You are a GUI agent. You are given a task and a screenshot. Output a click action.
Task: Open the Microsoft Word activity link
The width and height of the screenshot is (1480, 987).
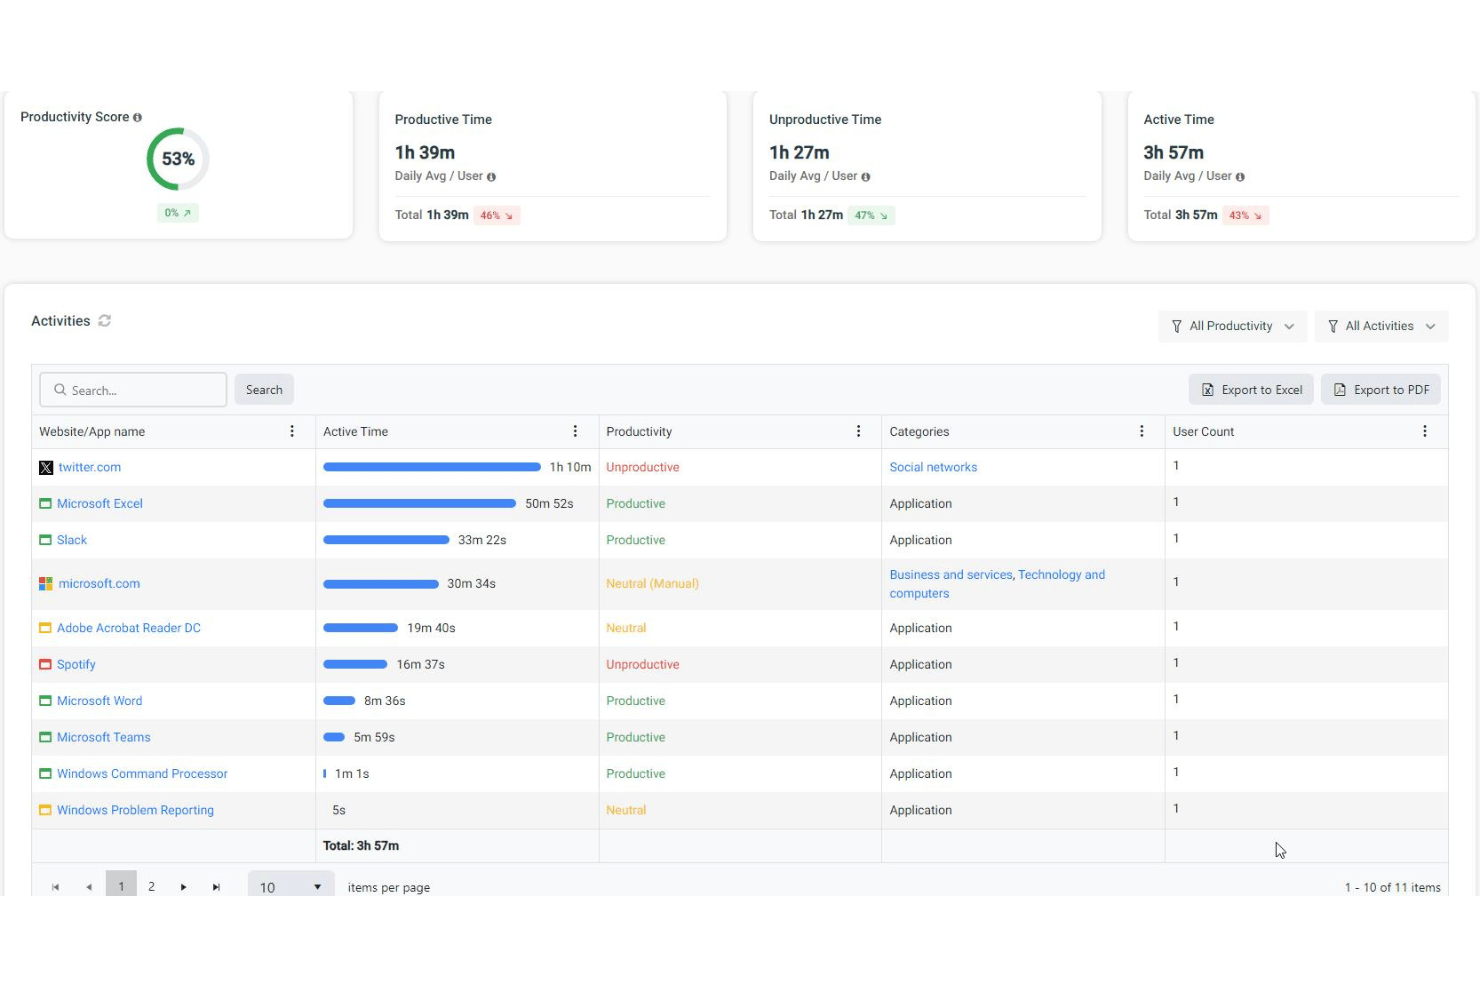pos(100,701)
